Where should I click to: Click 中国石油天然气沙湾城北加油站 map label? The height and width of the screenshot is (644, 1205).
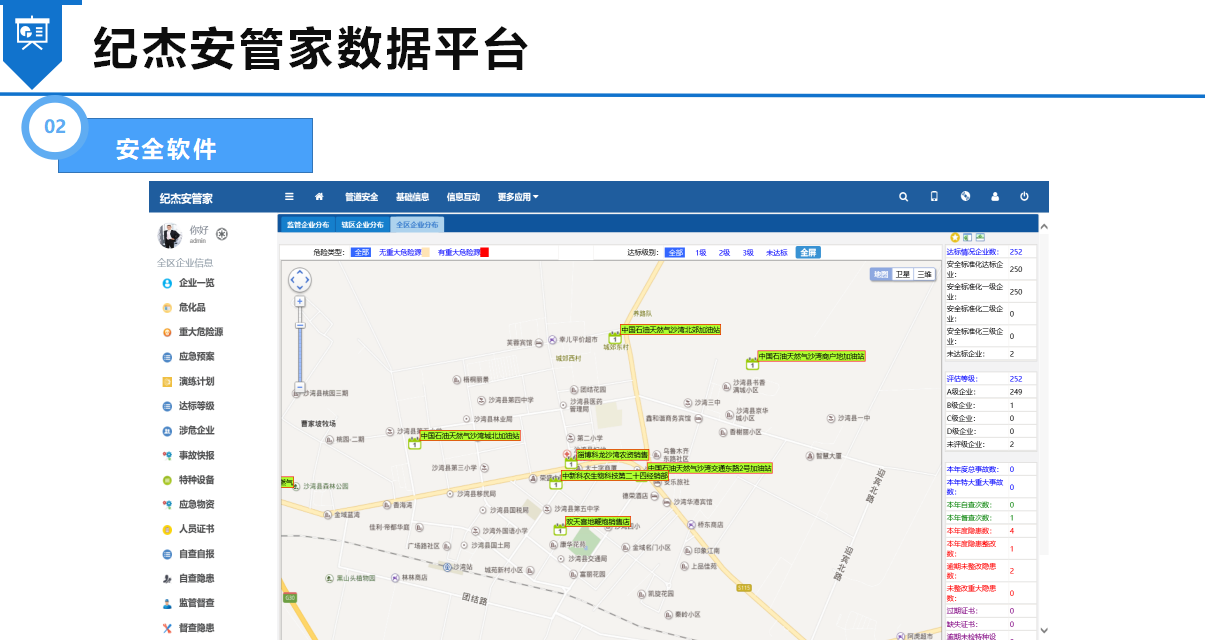point(470,436)
